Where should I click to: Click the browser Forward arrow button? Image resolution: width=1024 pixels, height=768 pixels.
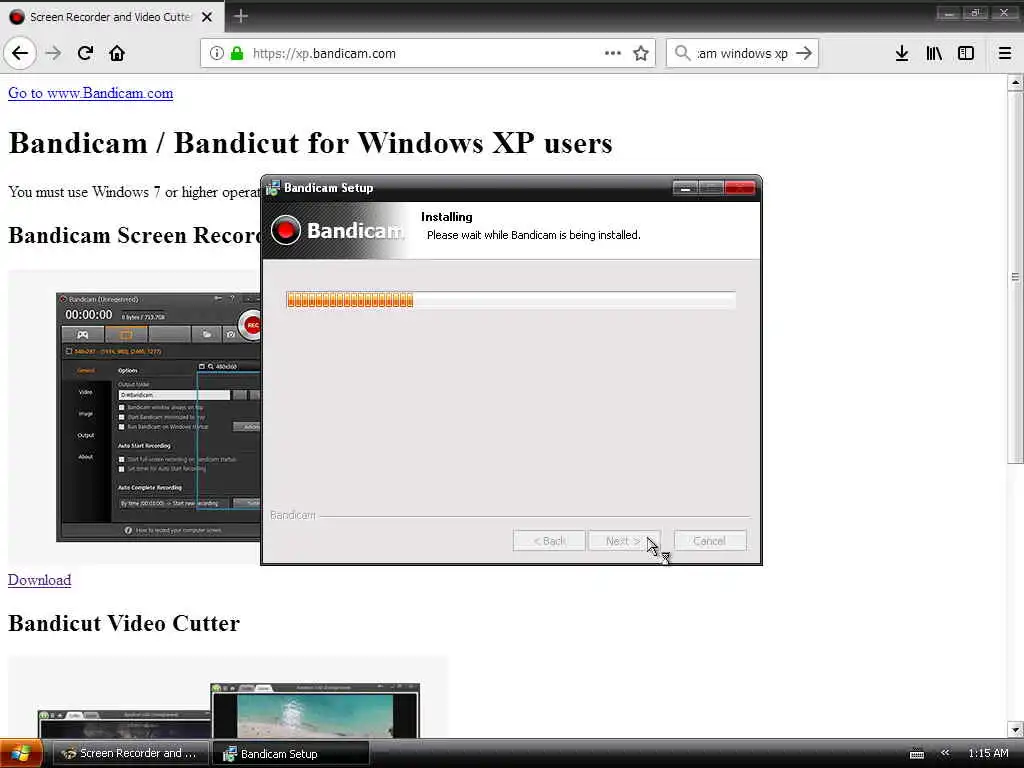pyautogui.click(x=54, y=53)
